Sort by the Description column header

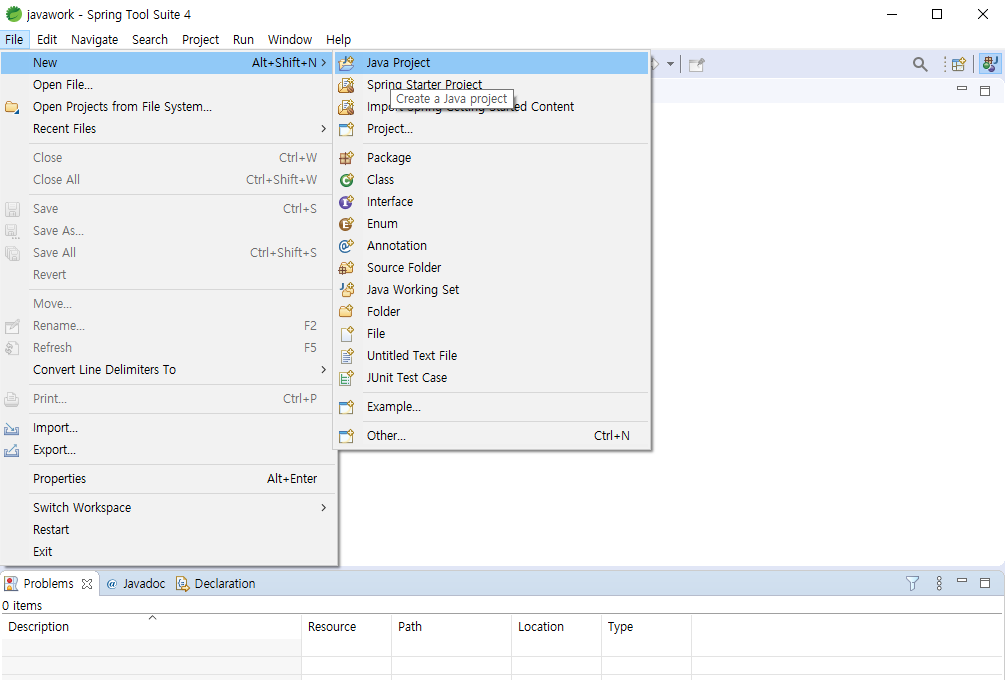pyautogui.click(x=151, y=627)
